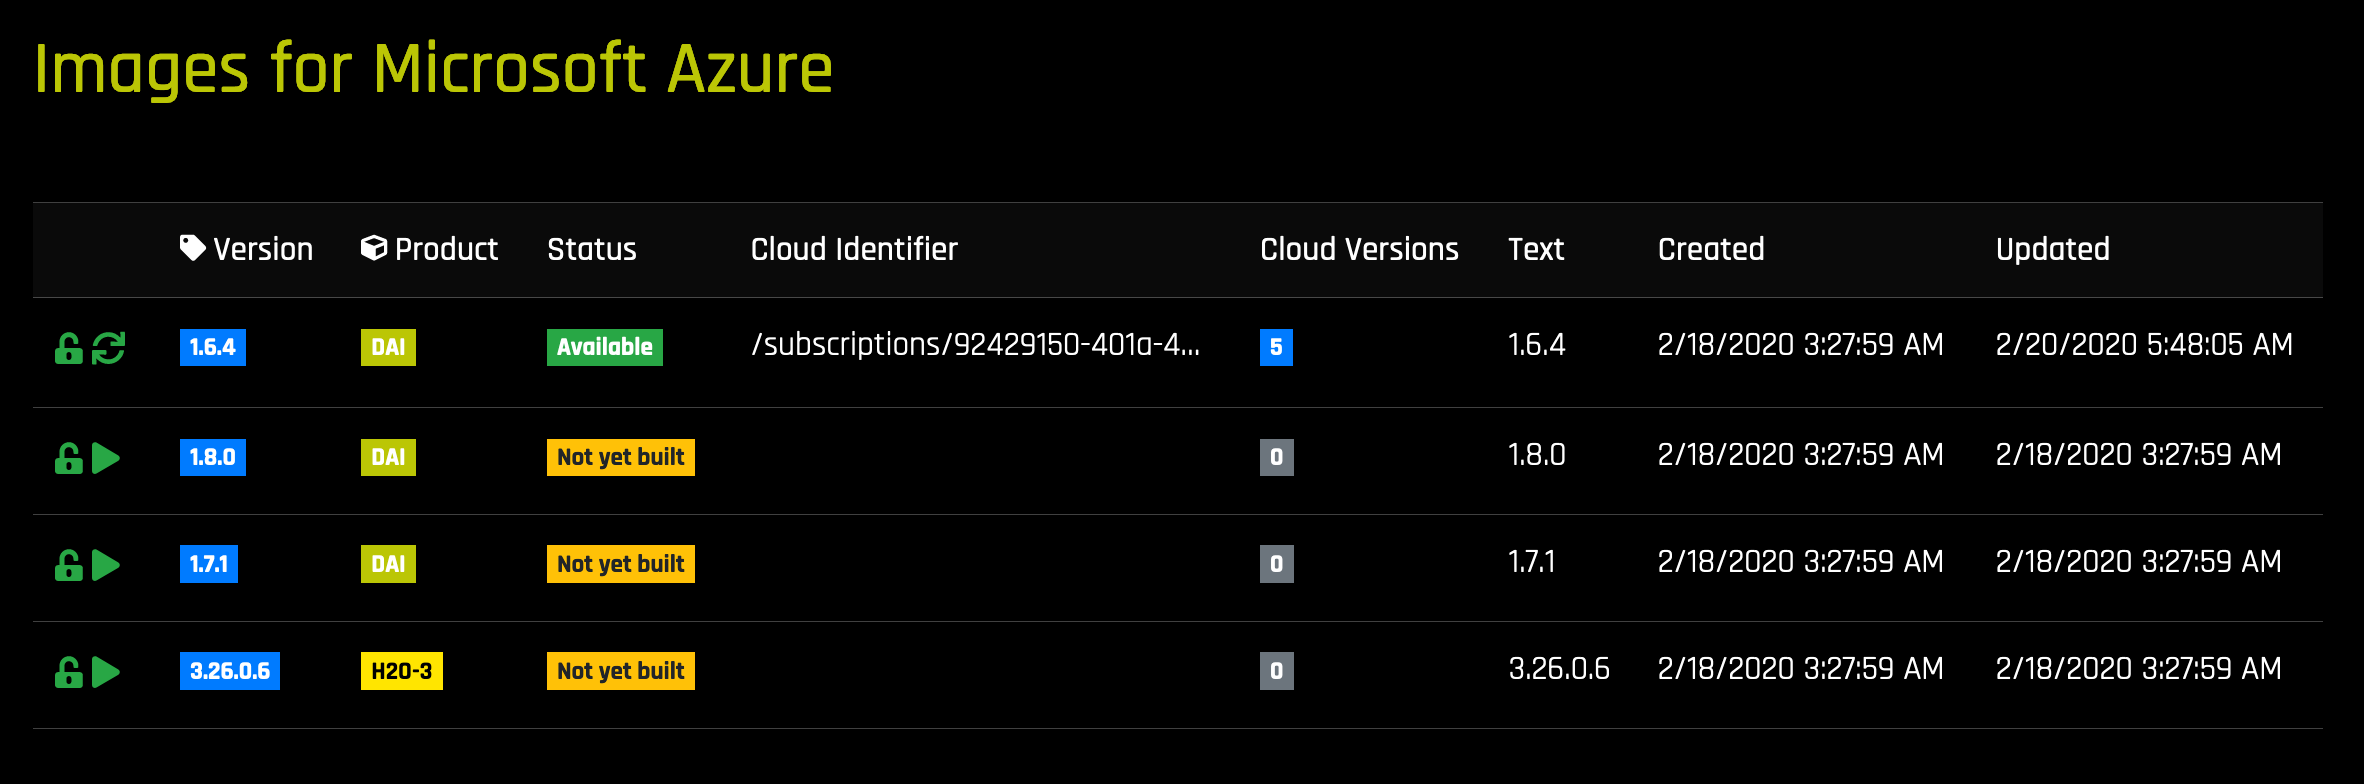This screenshot has width=2364, height=784.
Task: Sort by the Product column header
Action: [446, 249]
